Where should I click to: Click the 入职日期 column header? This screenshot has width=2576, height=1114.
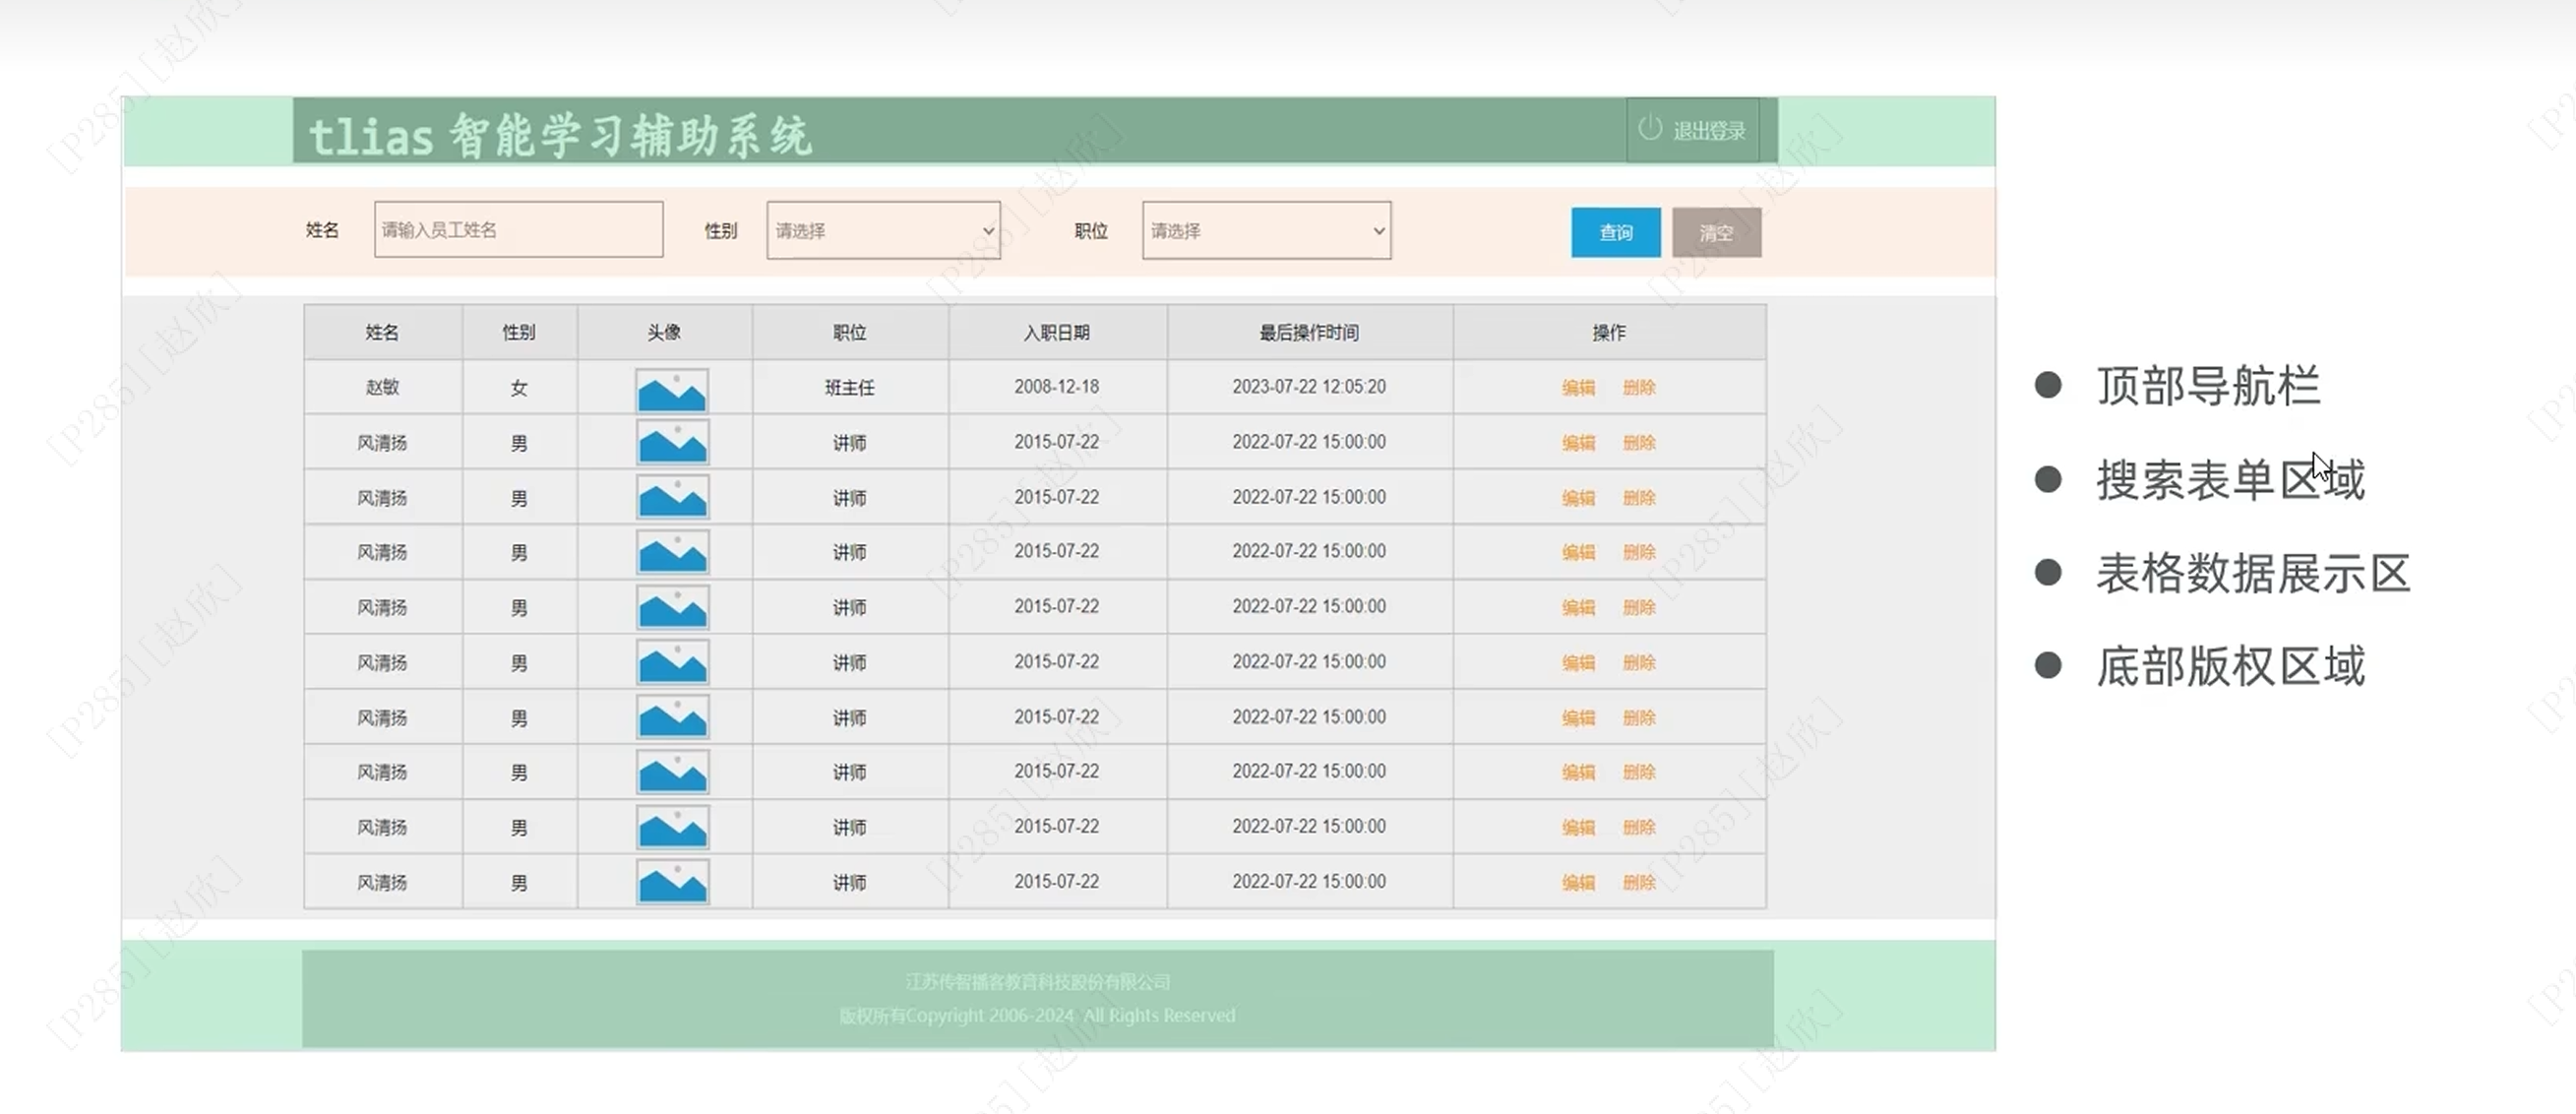(x=1056, y=333)
